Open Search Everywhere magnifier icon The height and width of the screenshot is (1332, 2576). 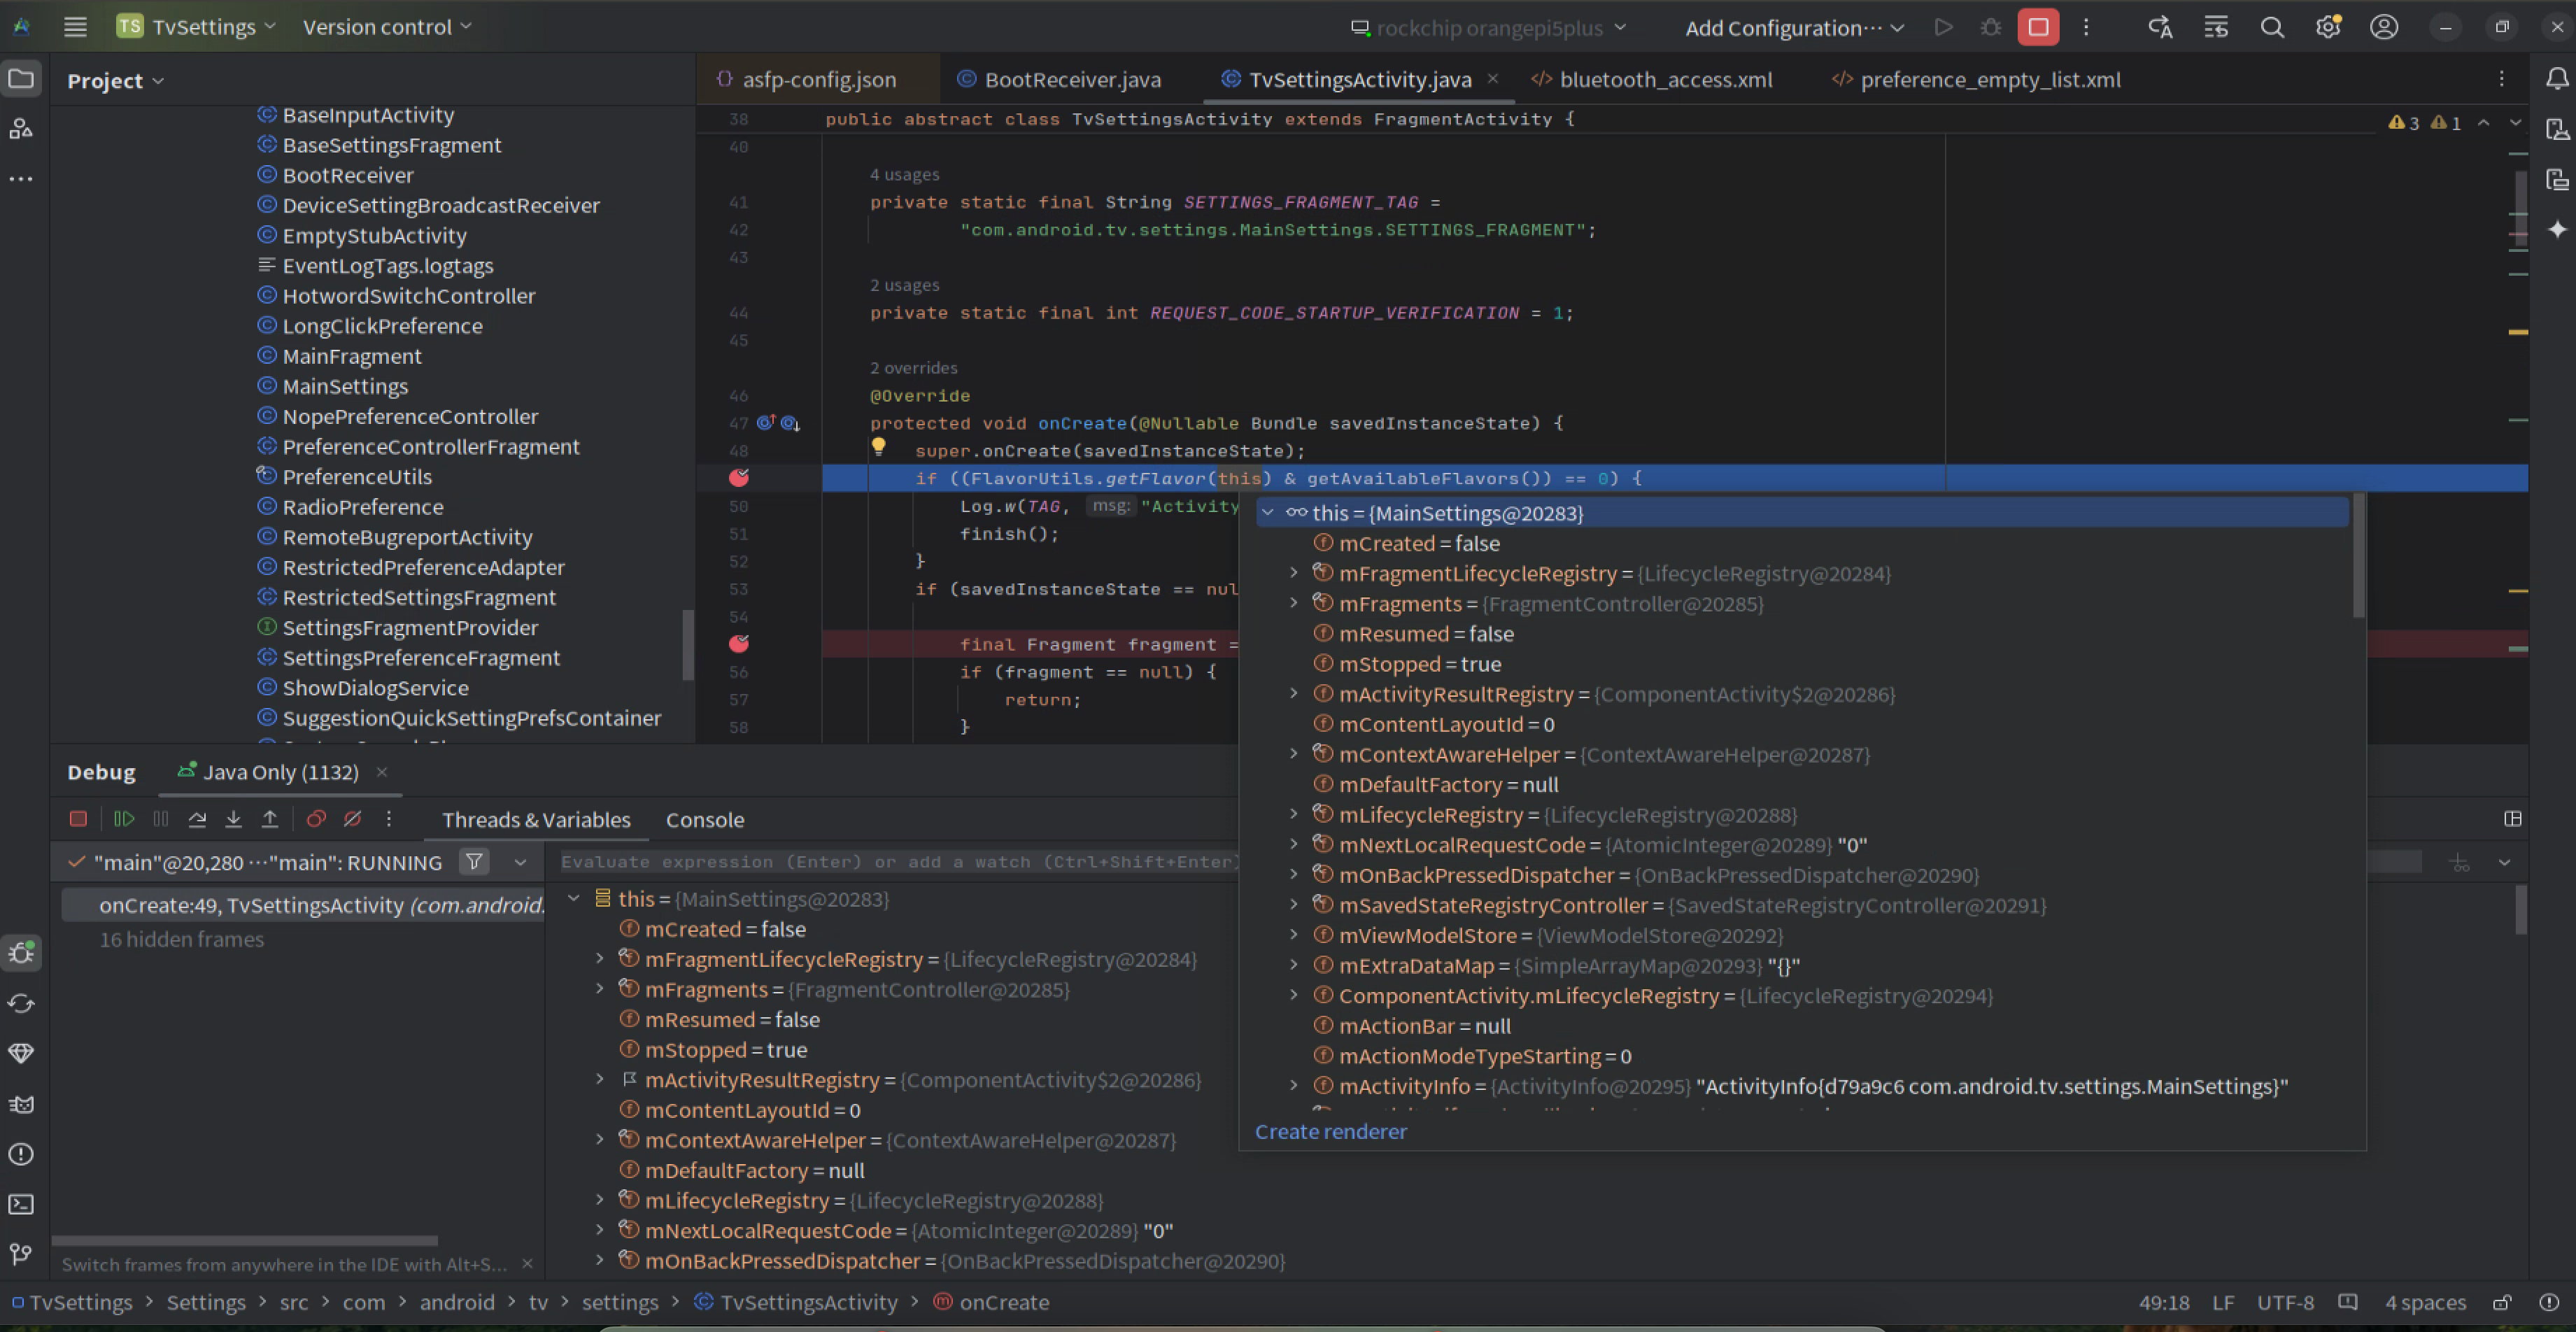[2272, 27]
